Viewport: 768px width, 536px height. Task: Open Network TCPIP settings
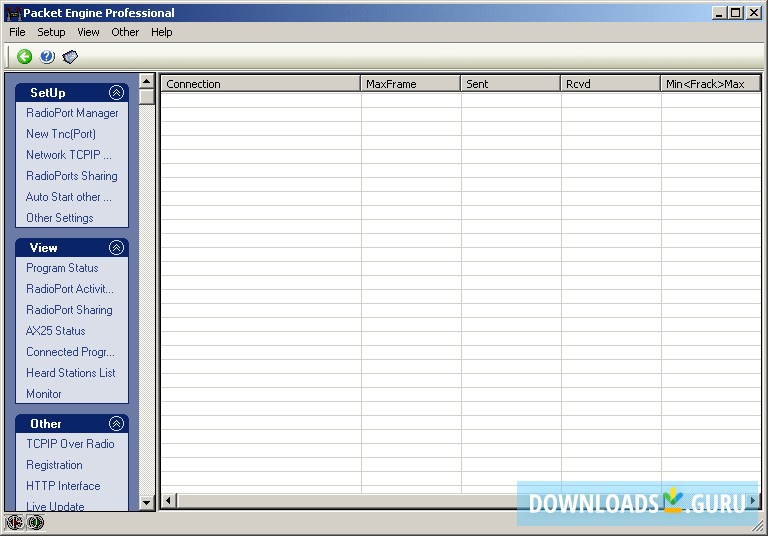[x=69, y=155]
